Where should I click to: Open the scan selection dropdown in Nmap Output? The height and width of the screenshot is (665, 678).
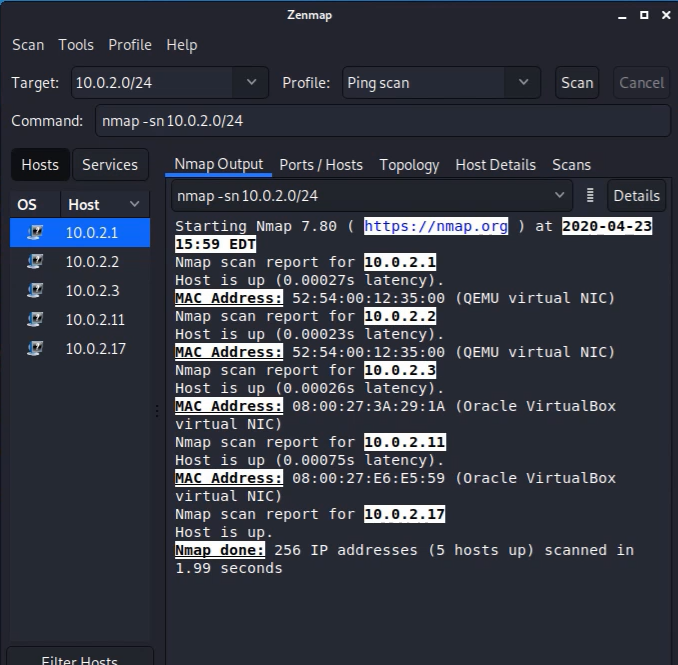pyautogui.click(x=372, y=196)
